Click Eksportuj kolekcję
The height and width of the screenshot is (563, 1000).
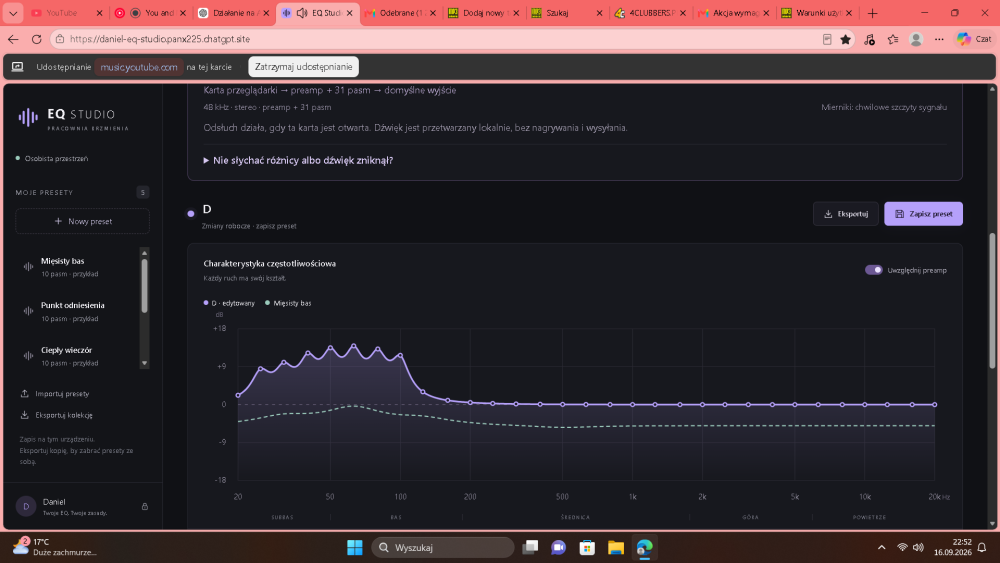click(57, 415)
